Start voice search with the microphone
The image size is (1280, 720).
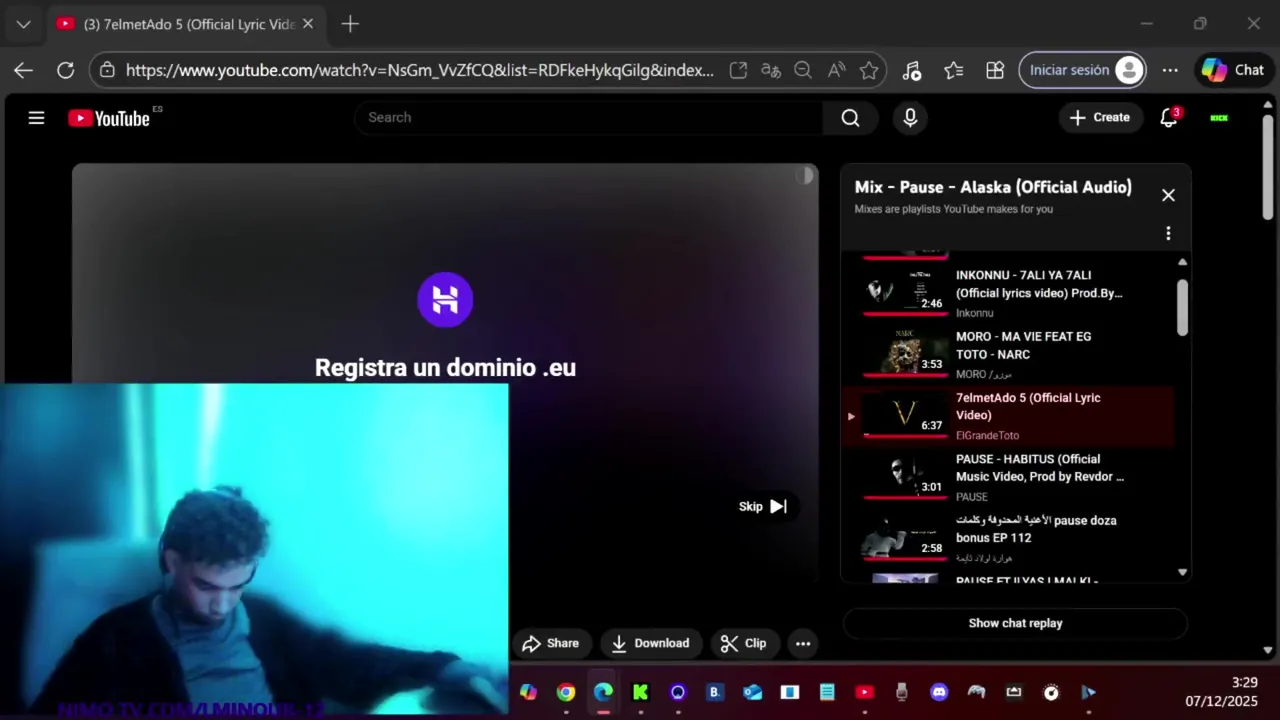pos(910,118)
